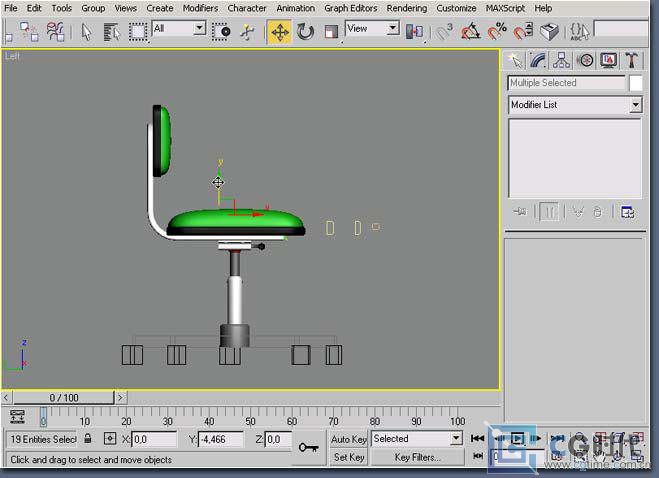The image size is (659, 478).
Task: Open the Select by Name list icon
Action: (x=111, y=32)
